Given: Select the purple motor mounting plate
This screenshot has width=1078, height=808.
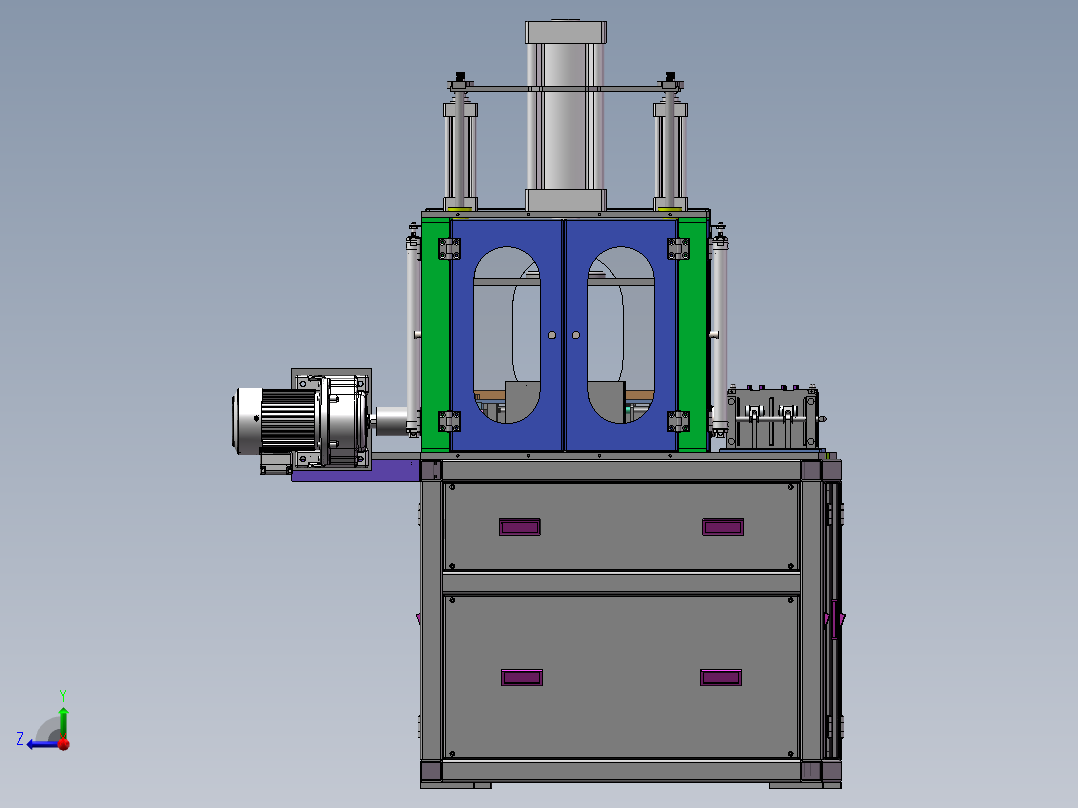Looking at the screenshot, I should coord(355,470).
